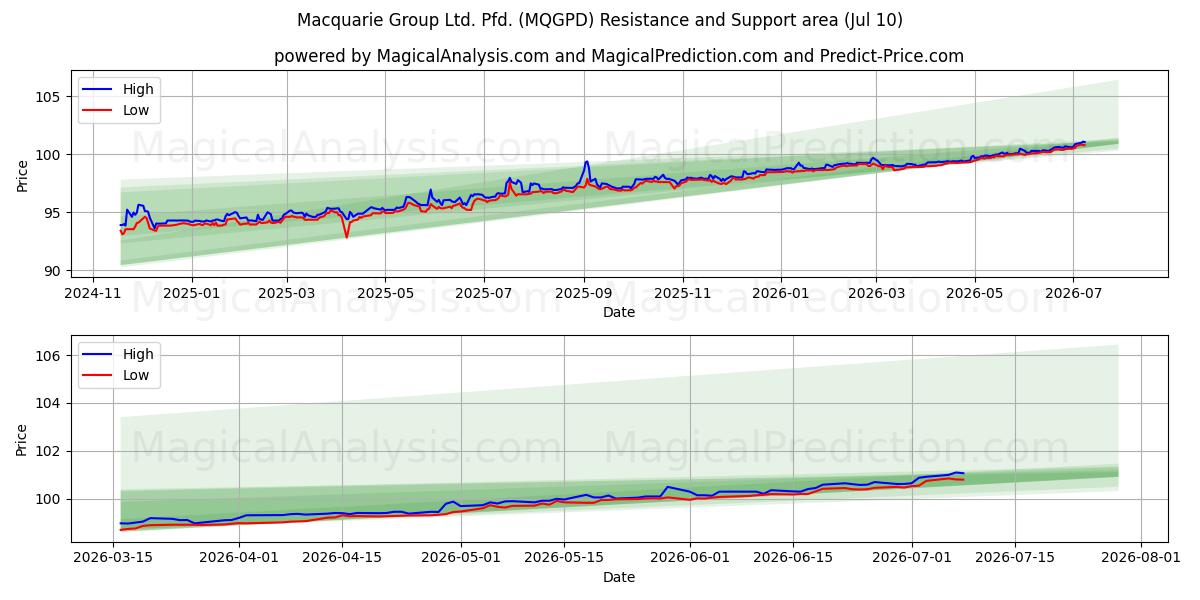
Task: Click the 'Date' x-axis title of upper chart
Action: [x=619, y=312]
